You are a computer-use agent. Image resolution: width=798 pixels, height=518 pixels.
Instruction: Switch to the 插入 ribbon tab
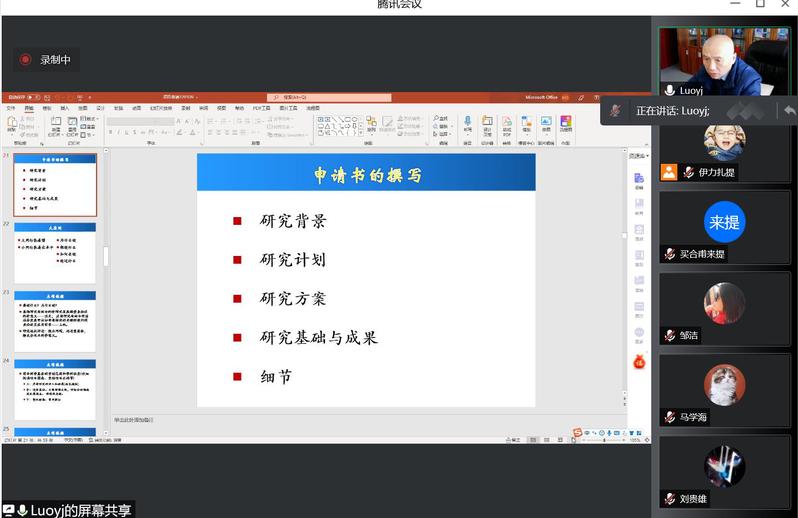[x=64, y=108]
